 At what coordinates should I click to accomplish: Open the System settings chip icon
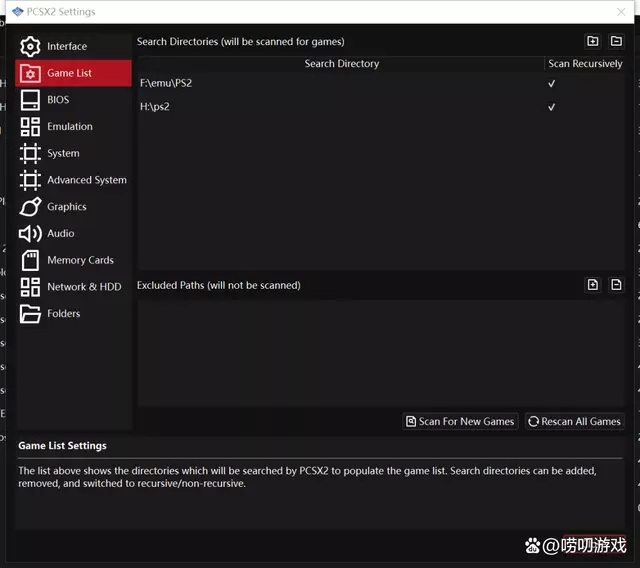pos(30,153)
